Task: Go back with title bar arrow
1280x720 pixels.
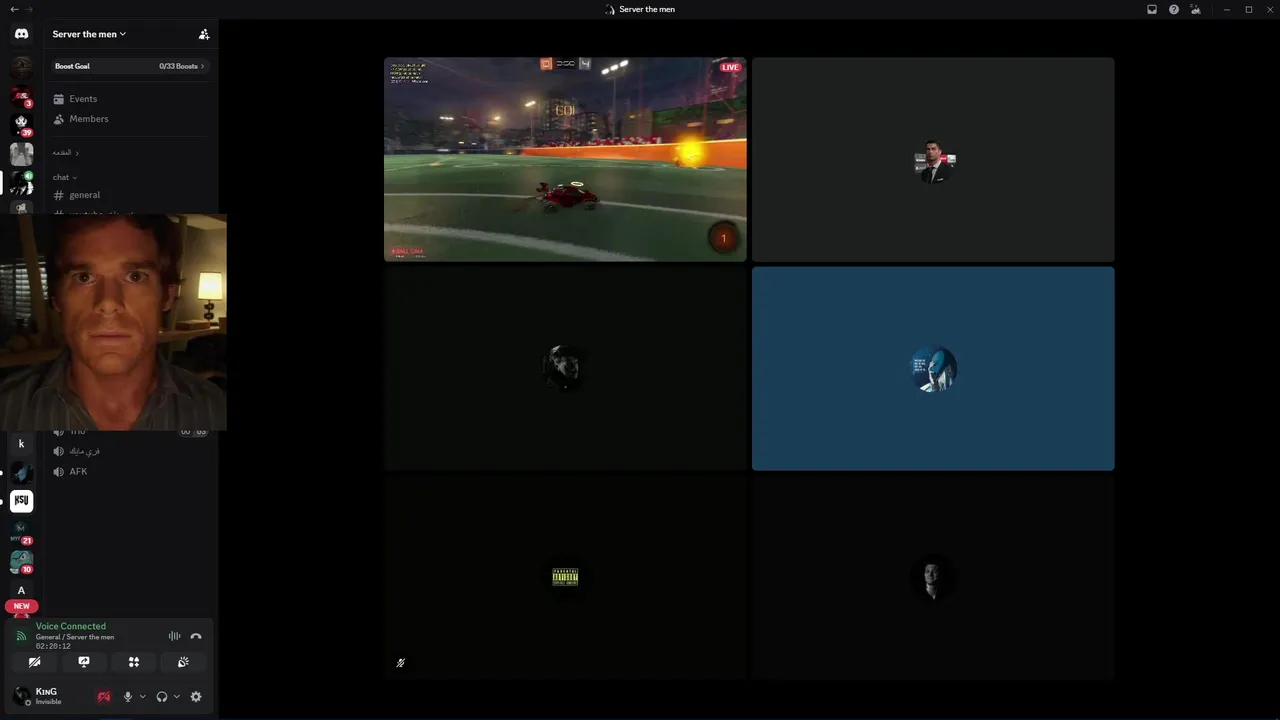Action: click(14, 9)
